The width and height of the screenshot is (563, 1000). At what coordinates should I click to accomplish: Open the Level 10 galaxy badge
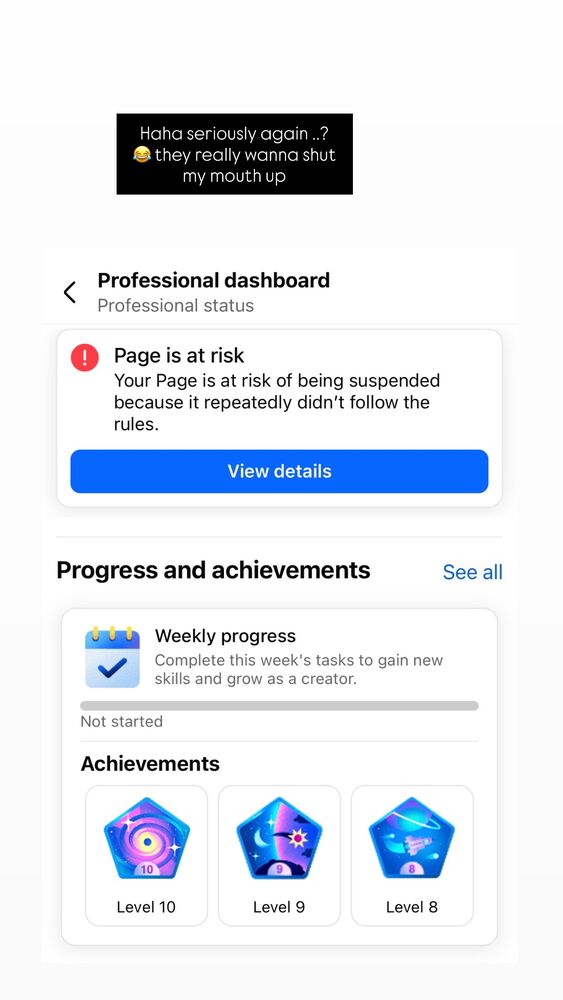147,838
